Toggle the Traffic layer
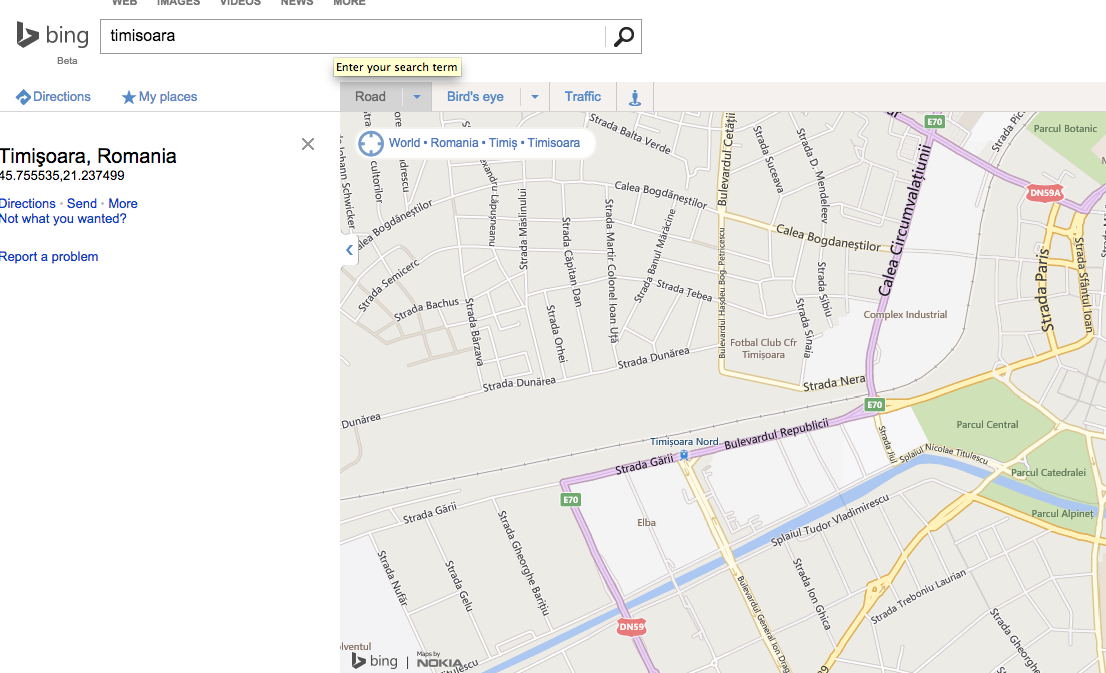 pos(583,97)
